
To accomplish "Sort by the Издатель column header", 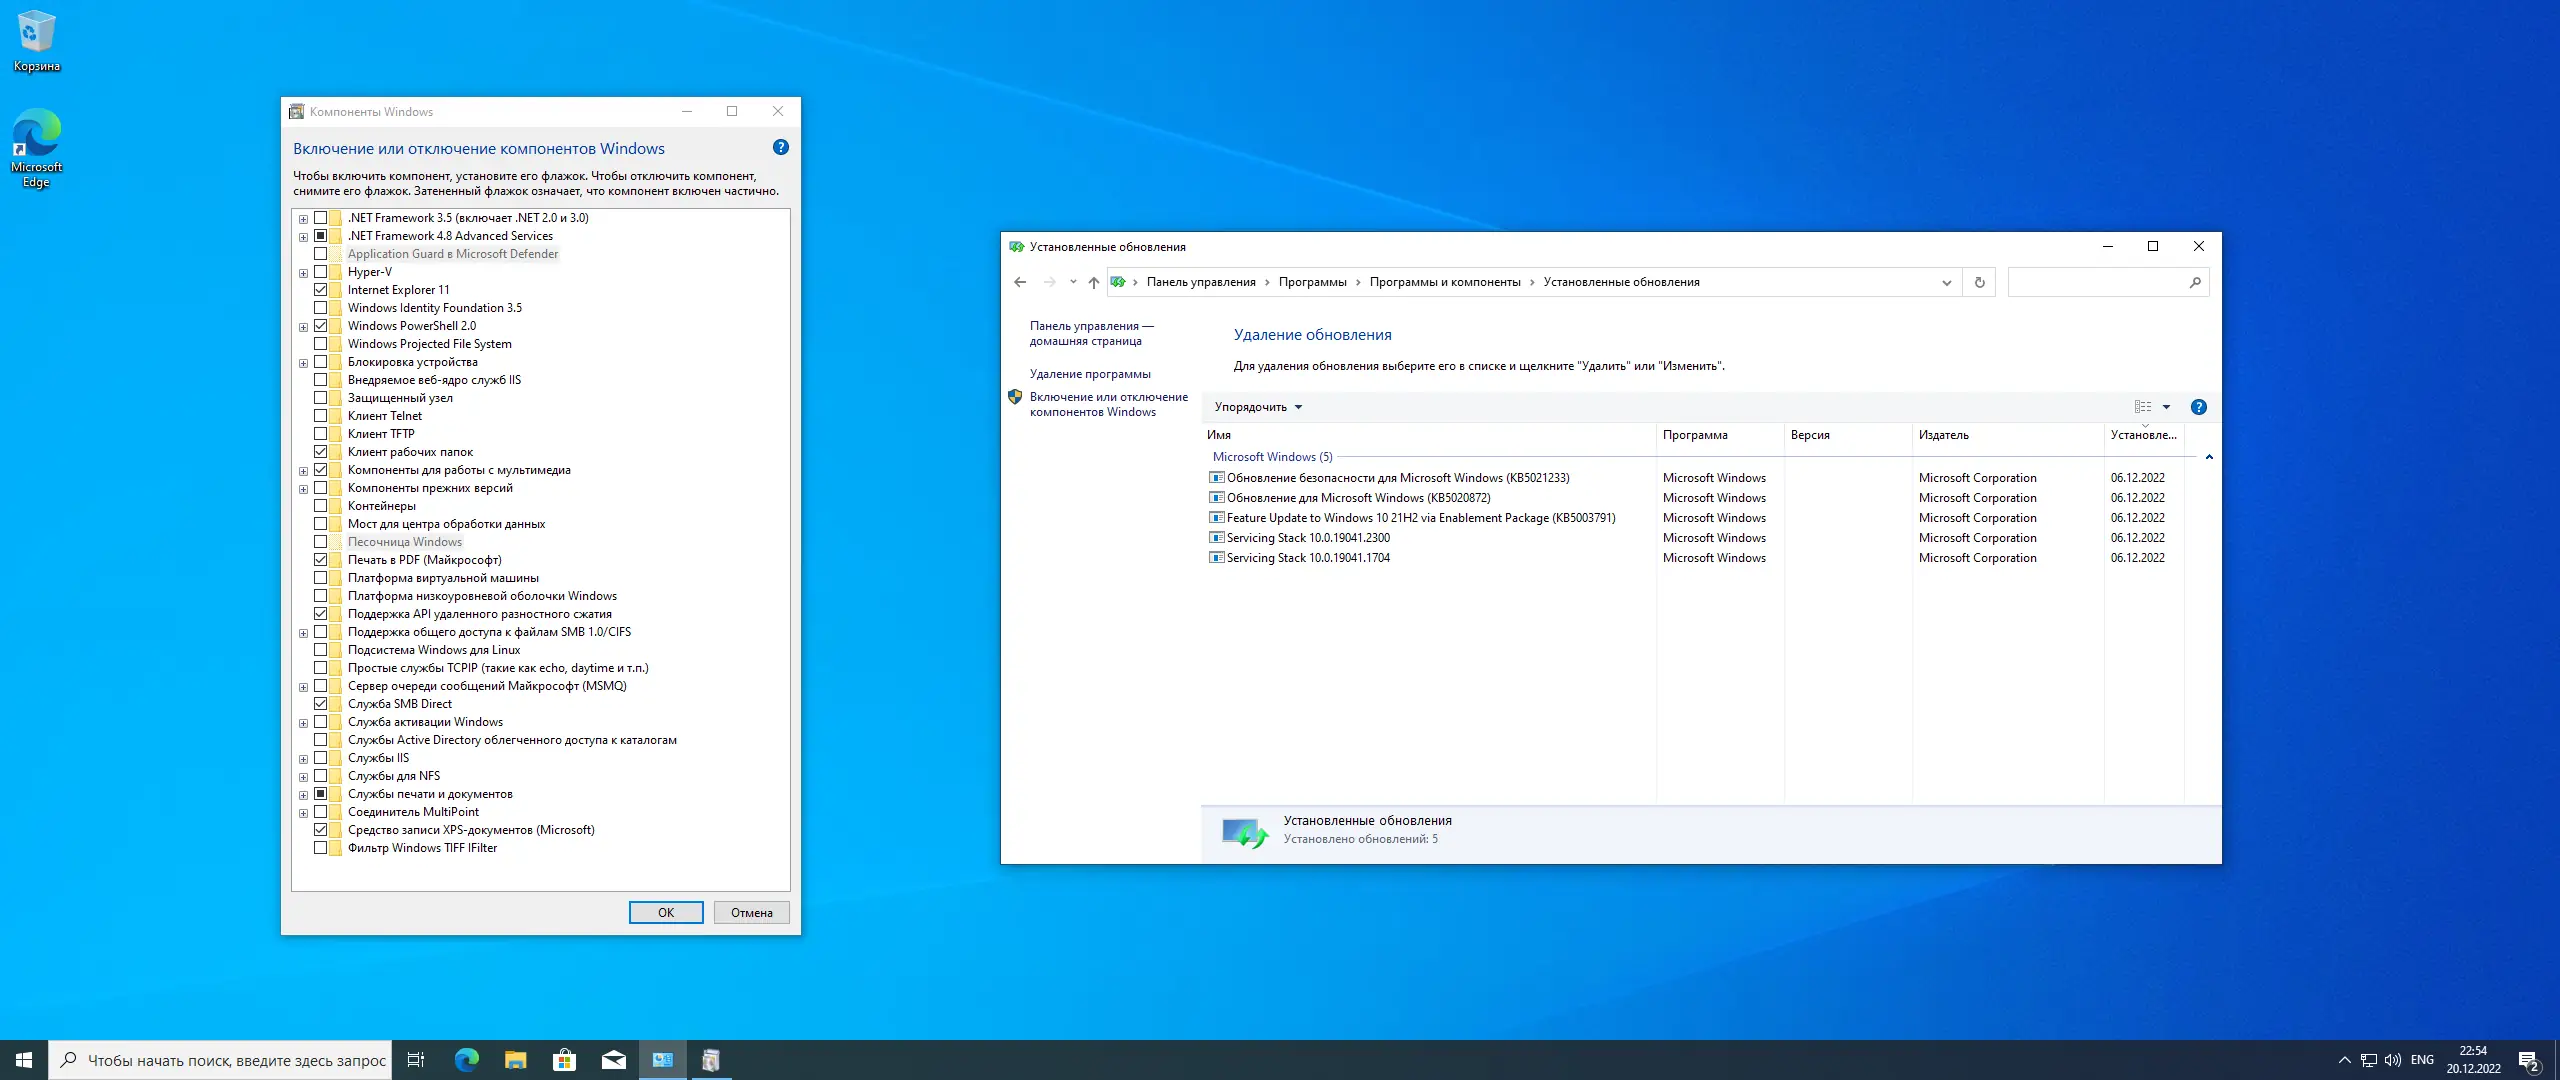I will [1943, 435].
